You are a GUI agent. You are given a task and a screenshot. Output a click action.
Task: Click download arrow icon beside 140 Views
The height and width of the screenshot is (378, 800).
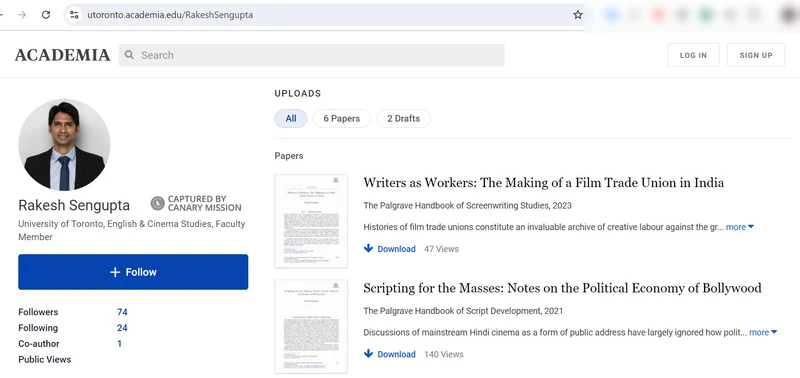coord(368,354)
